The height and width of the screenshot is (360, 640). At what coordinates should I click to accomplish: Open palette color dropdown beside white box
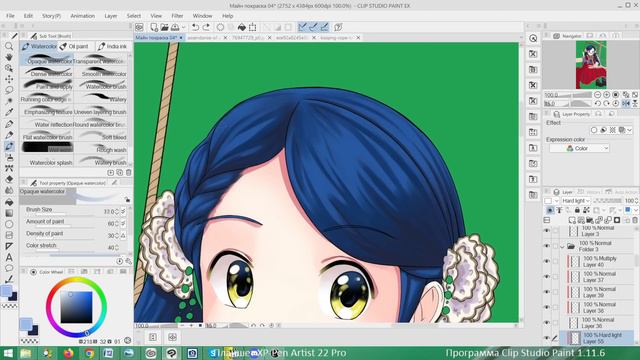(556, 201)
